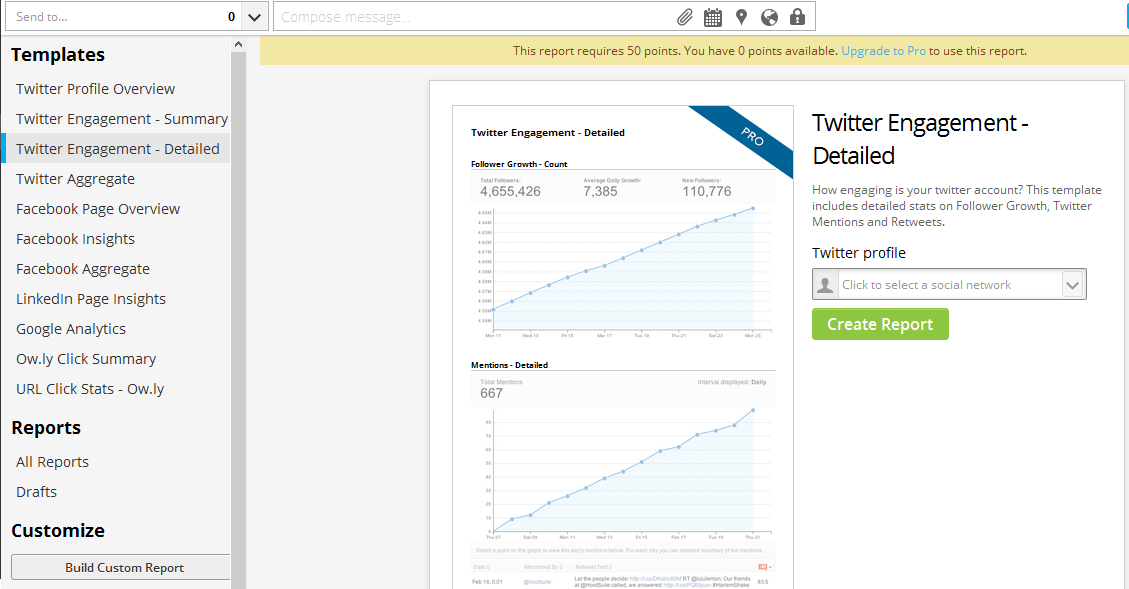Click the Templates heading

(58, 55)
